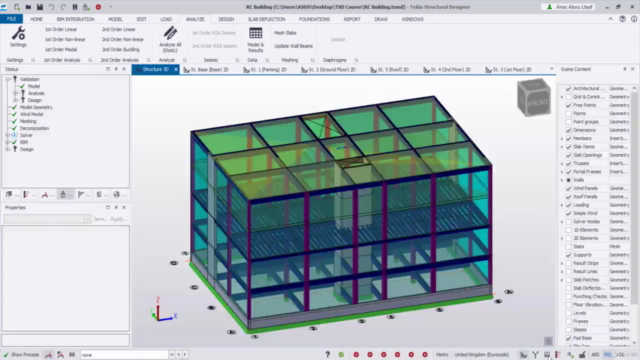
Task: Click the Save icon in quick access toolbar
Action: pyautogui.click(x=40, y=7)
